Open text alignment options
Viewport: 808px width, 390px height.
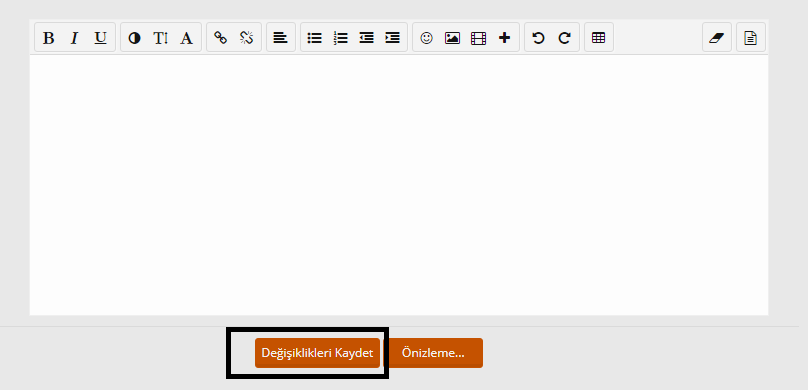tap(281, 38)
